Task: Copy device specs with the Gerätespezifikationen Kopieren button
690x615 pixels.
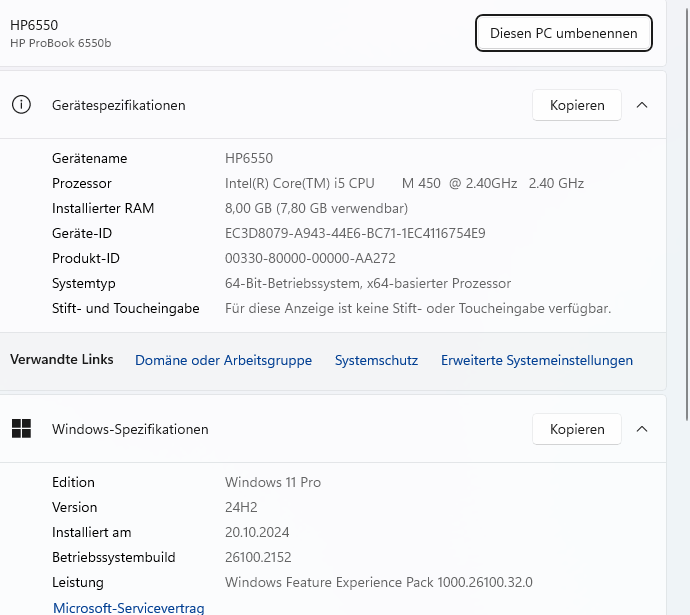Action: (577, 105)
